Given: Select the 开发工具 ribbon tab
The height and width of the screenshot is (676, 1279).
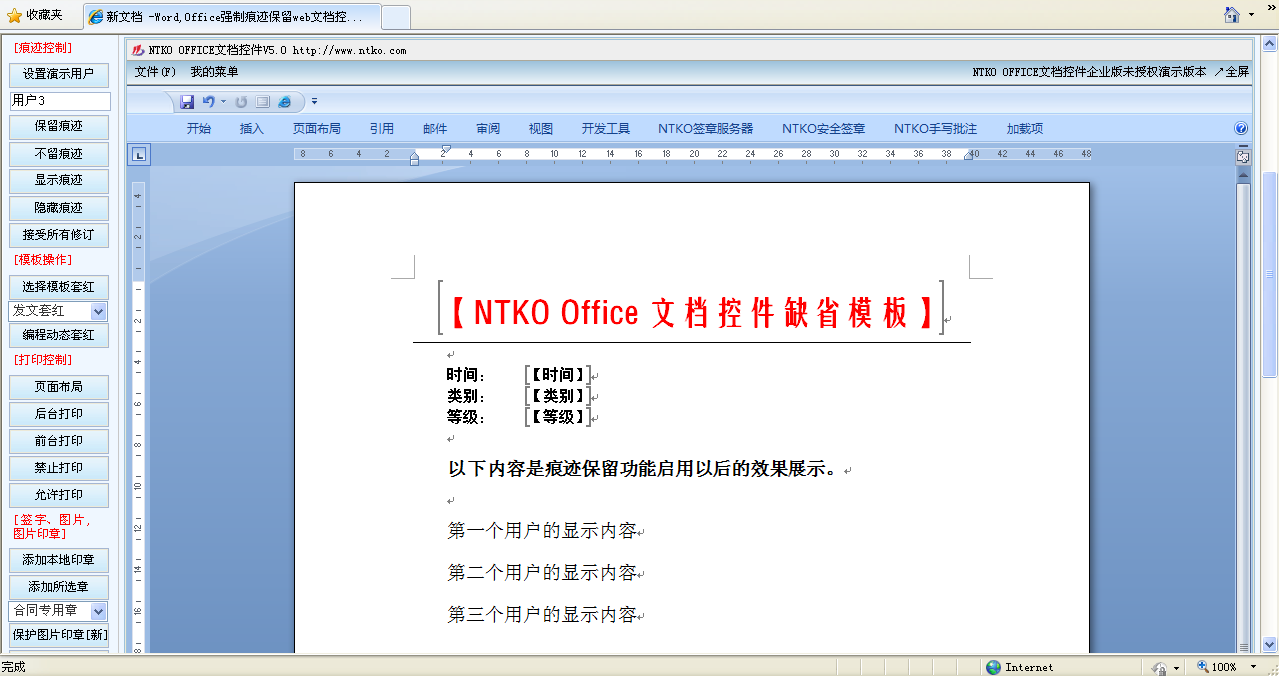Looking at the screenshot, I should click(x=606, y=128).
